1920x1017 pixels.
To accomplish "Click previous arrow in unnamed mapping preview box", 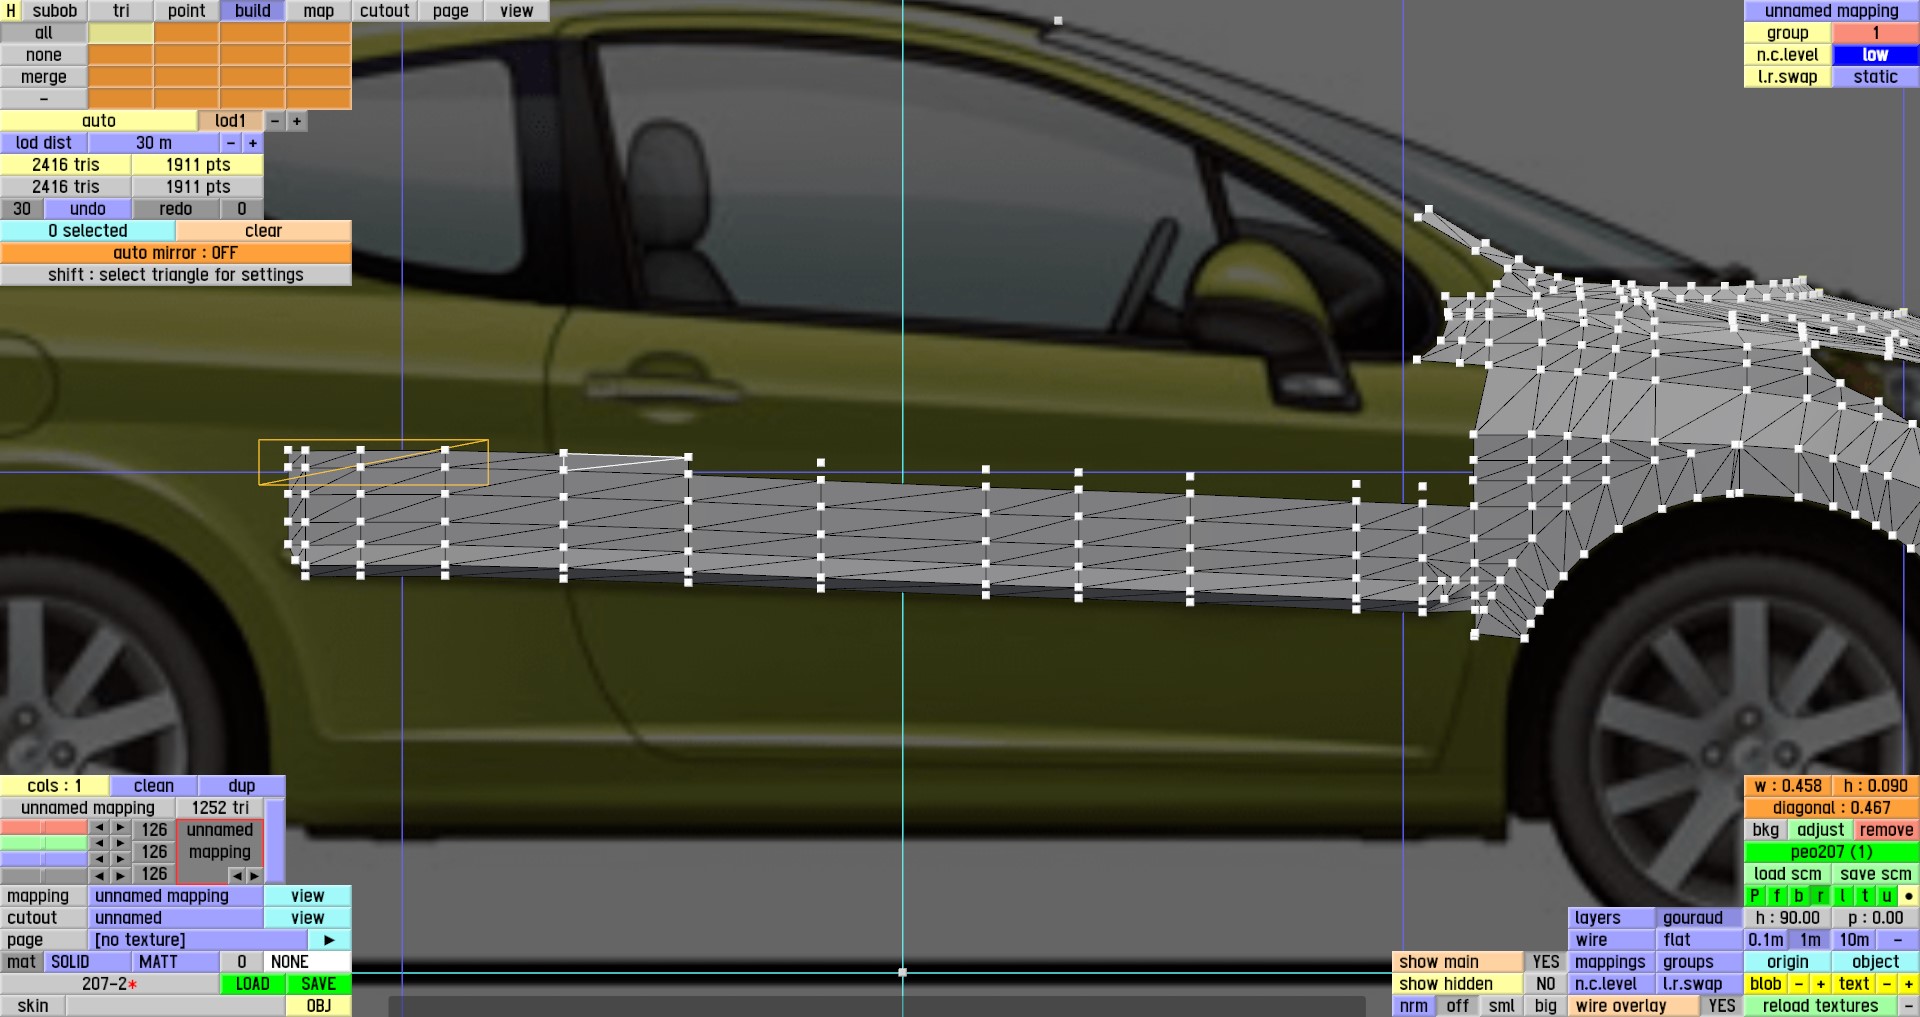I will tap(237, 875).
